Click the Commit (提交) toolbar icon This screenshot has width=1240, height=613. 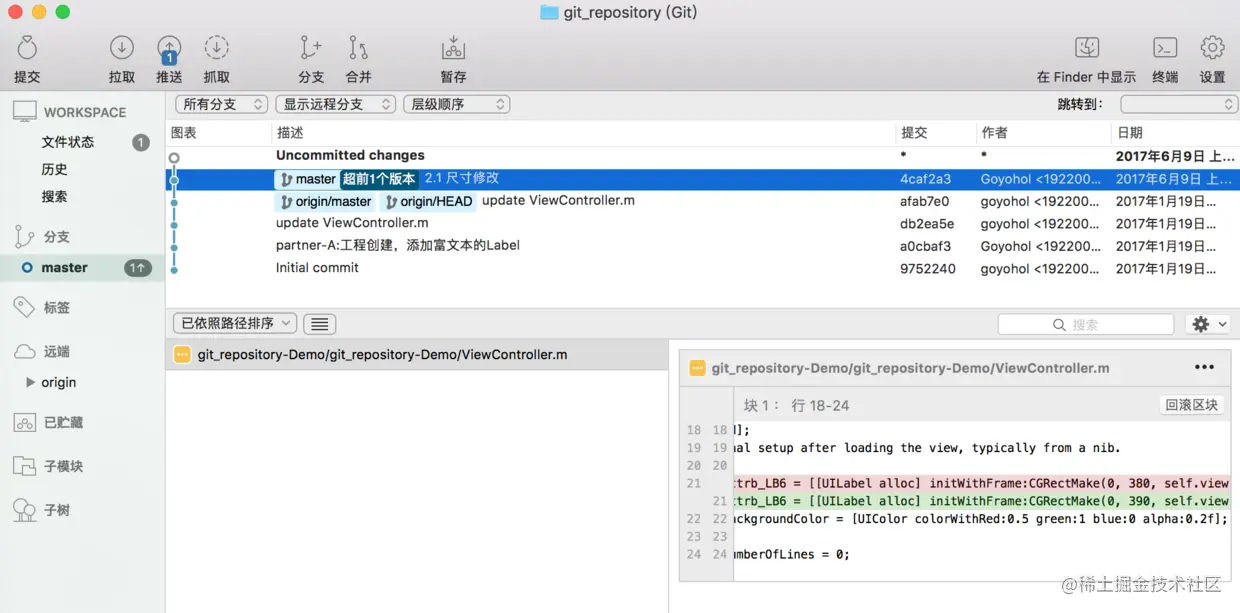click(27, 48)
